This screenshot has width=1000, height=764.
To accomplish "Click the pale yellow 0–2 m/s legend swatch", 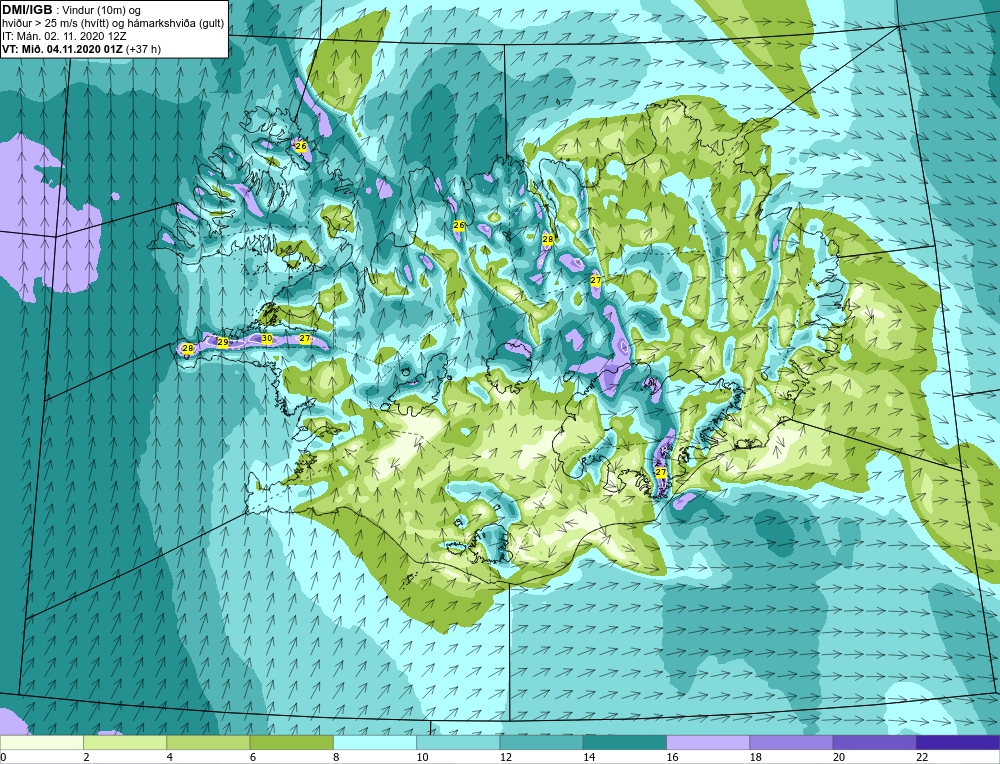I will [42, 742].
